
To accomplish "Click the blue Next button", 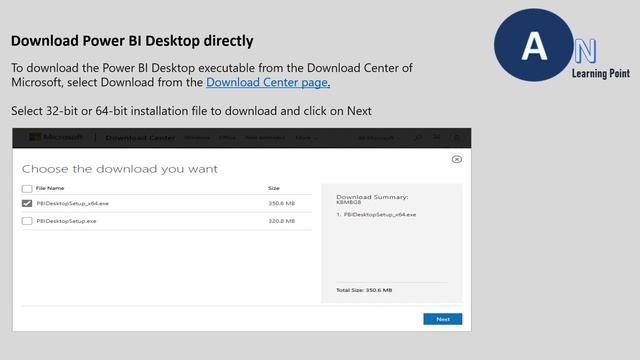I will (x=442, y=319).
